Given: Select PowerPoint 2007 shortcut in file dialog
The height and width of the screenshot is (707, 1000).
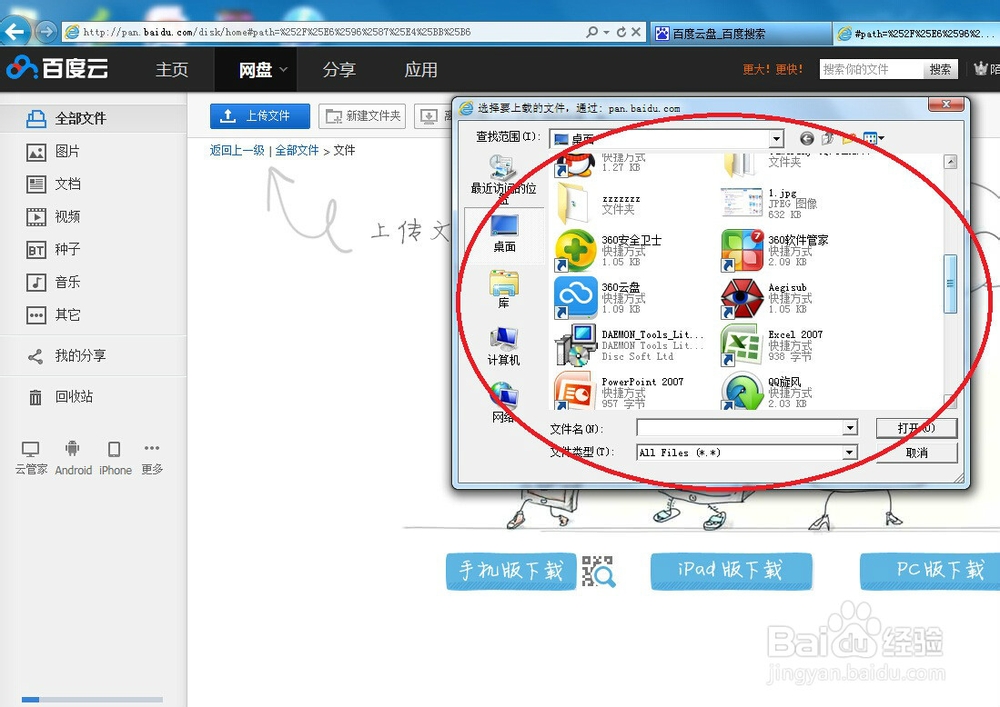Looking at the screenshot, I should 619,392.
